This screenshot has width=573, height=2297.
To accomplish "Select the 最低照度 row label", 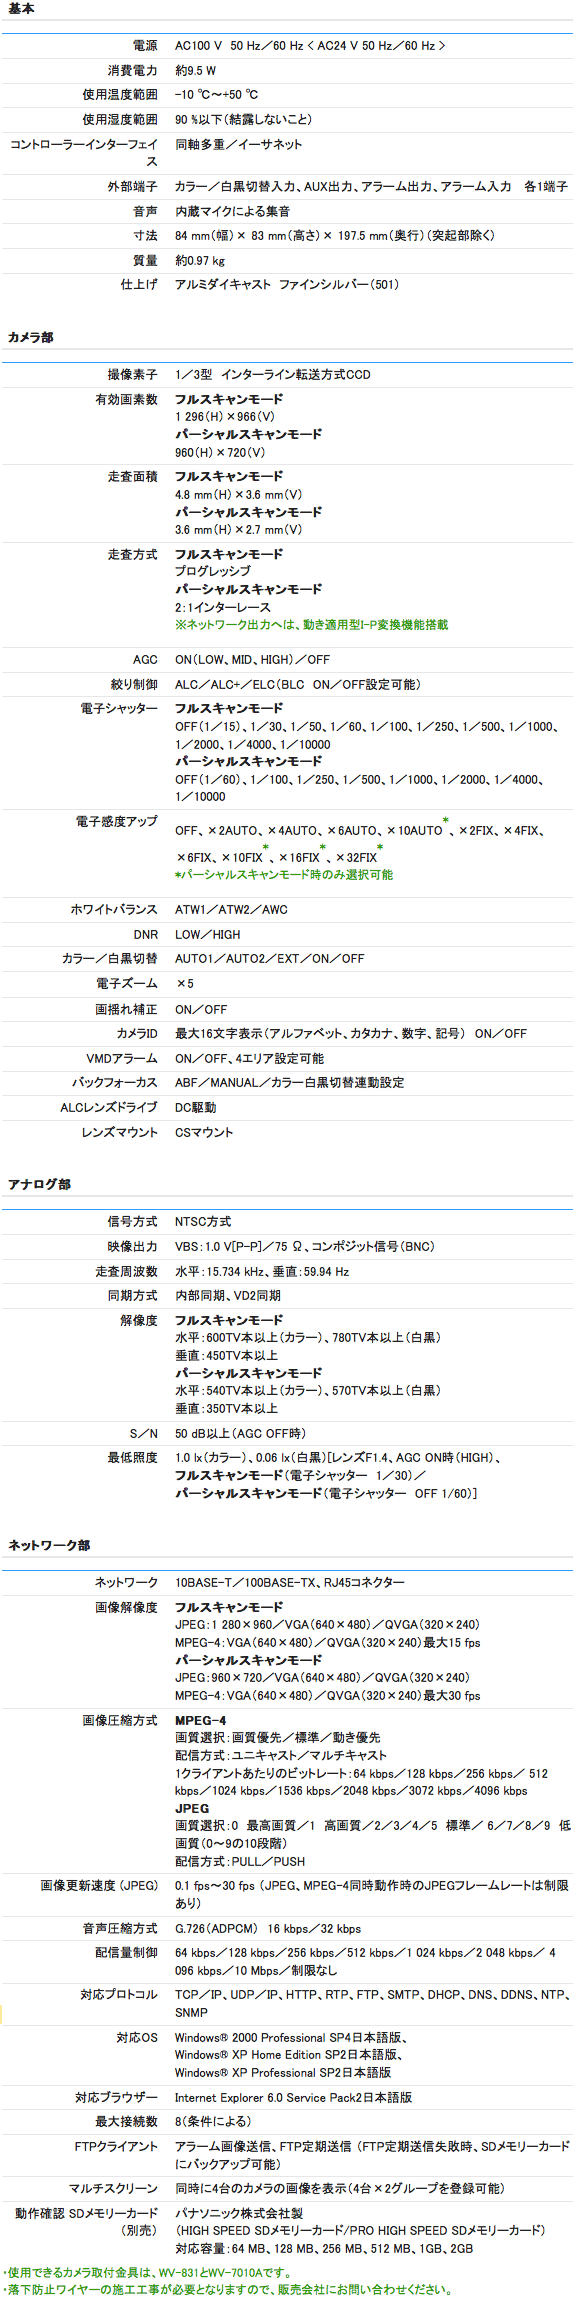I will [133, 1458].
